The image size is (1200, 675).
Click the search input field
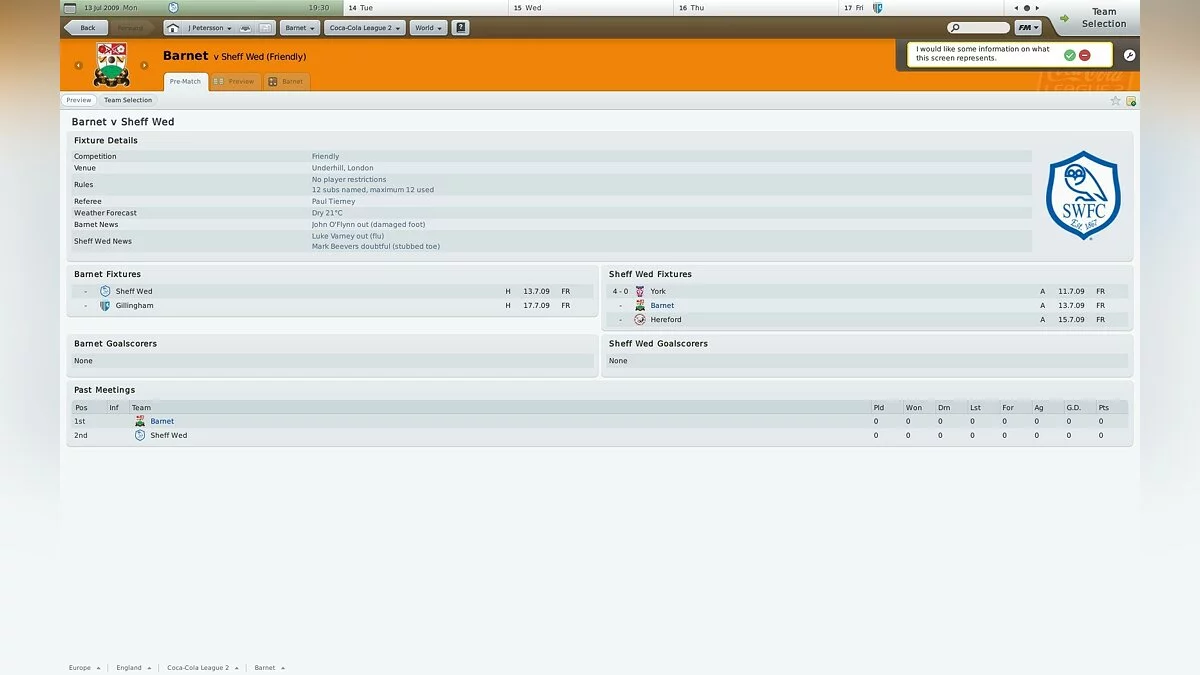pyautogui.click(x=978, y=28)
